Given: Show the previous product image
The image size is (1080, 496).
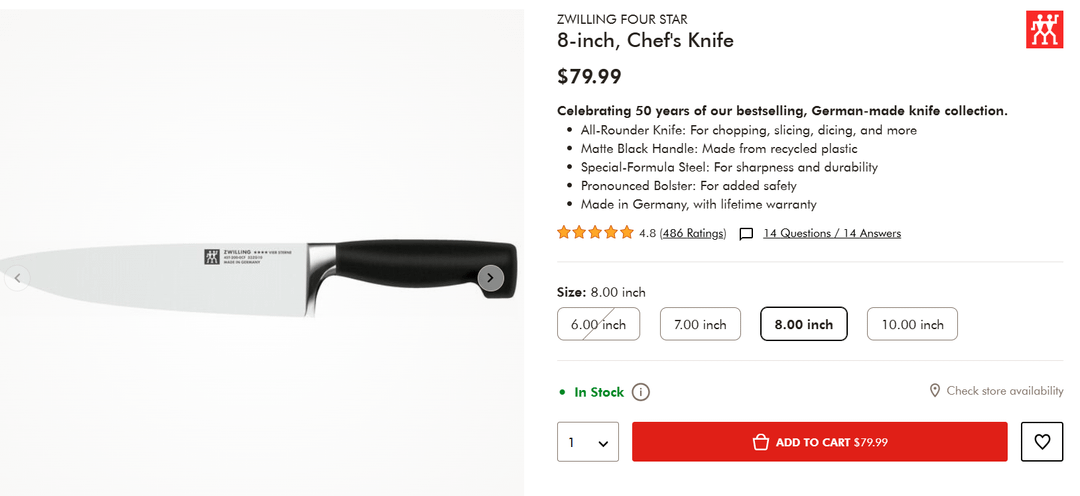Looking at the screenshot, I should [x=17, y=278].
